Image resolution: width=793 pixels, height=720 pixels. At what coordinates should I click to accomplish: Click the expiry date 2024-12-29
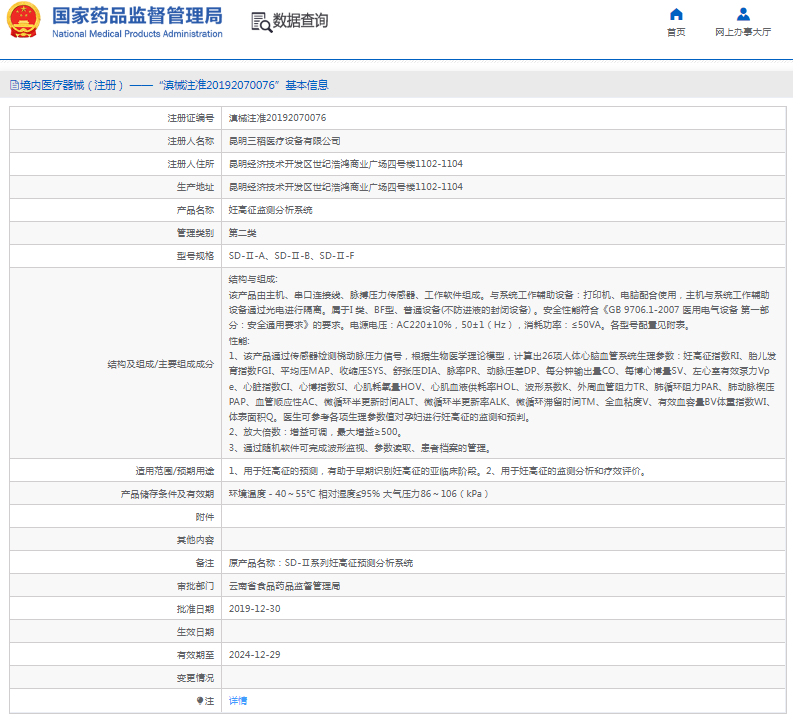point(254,655)
